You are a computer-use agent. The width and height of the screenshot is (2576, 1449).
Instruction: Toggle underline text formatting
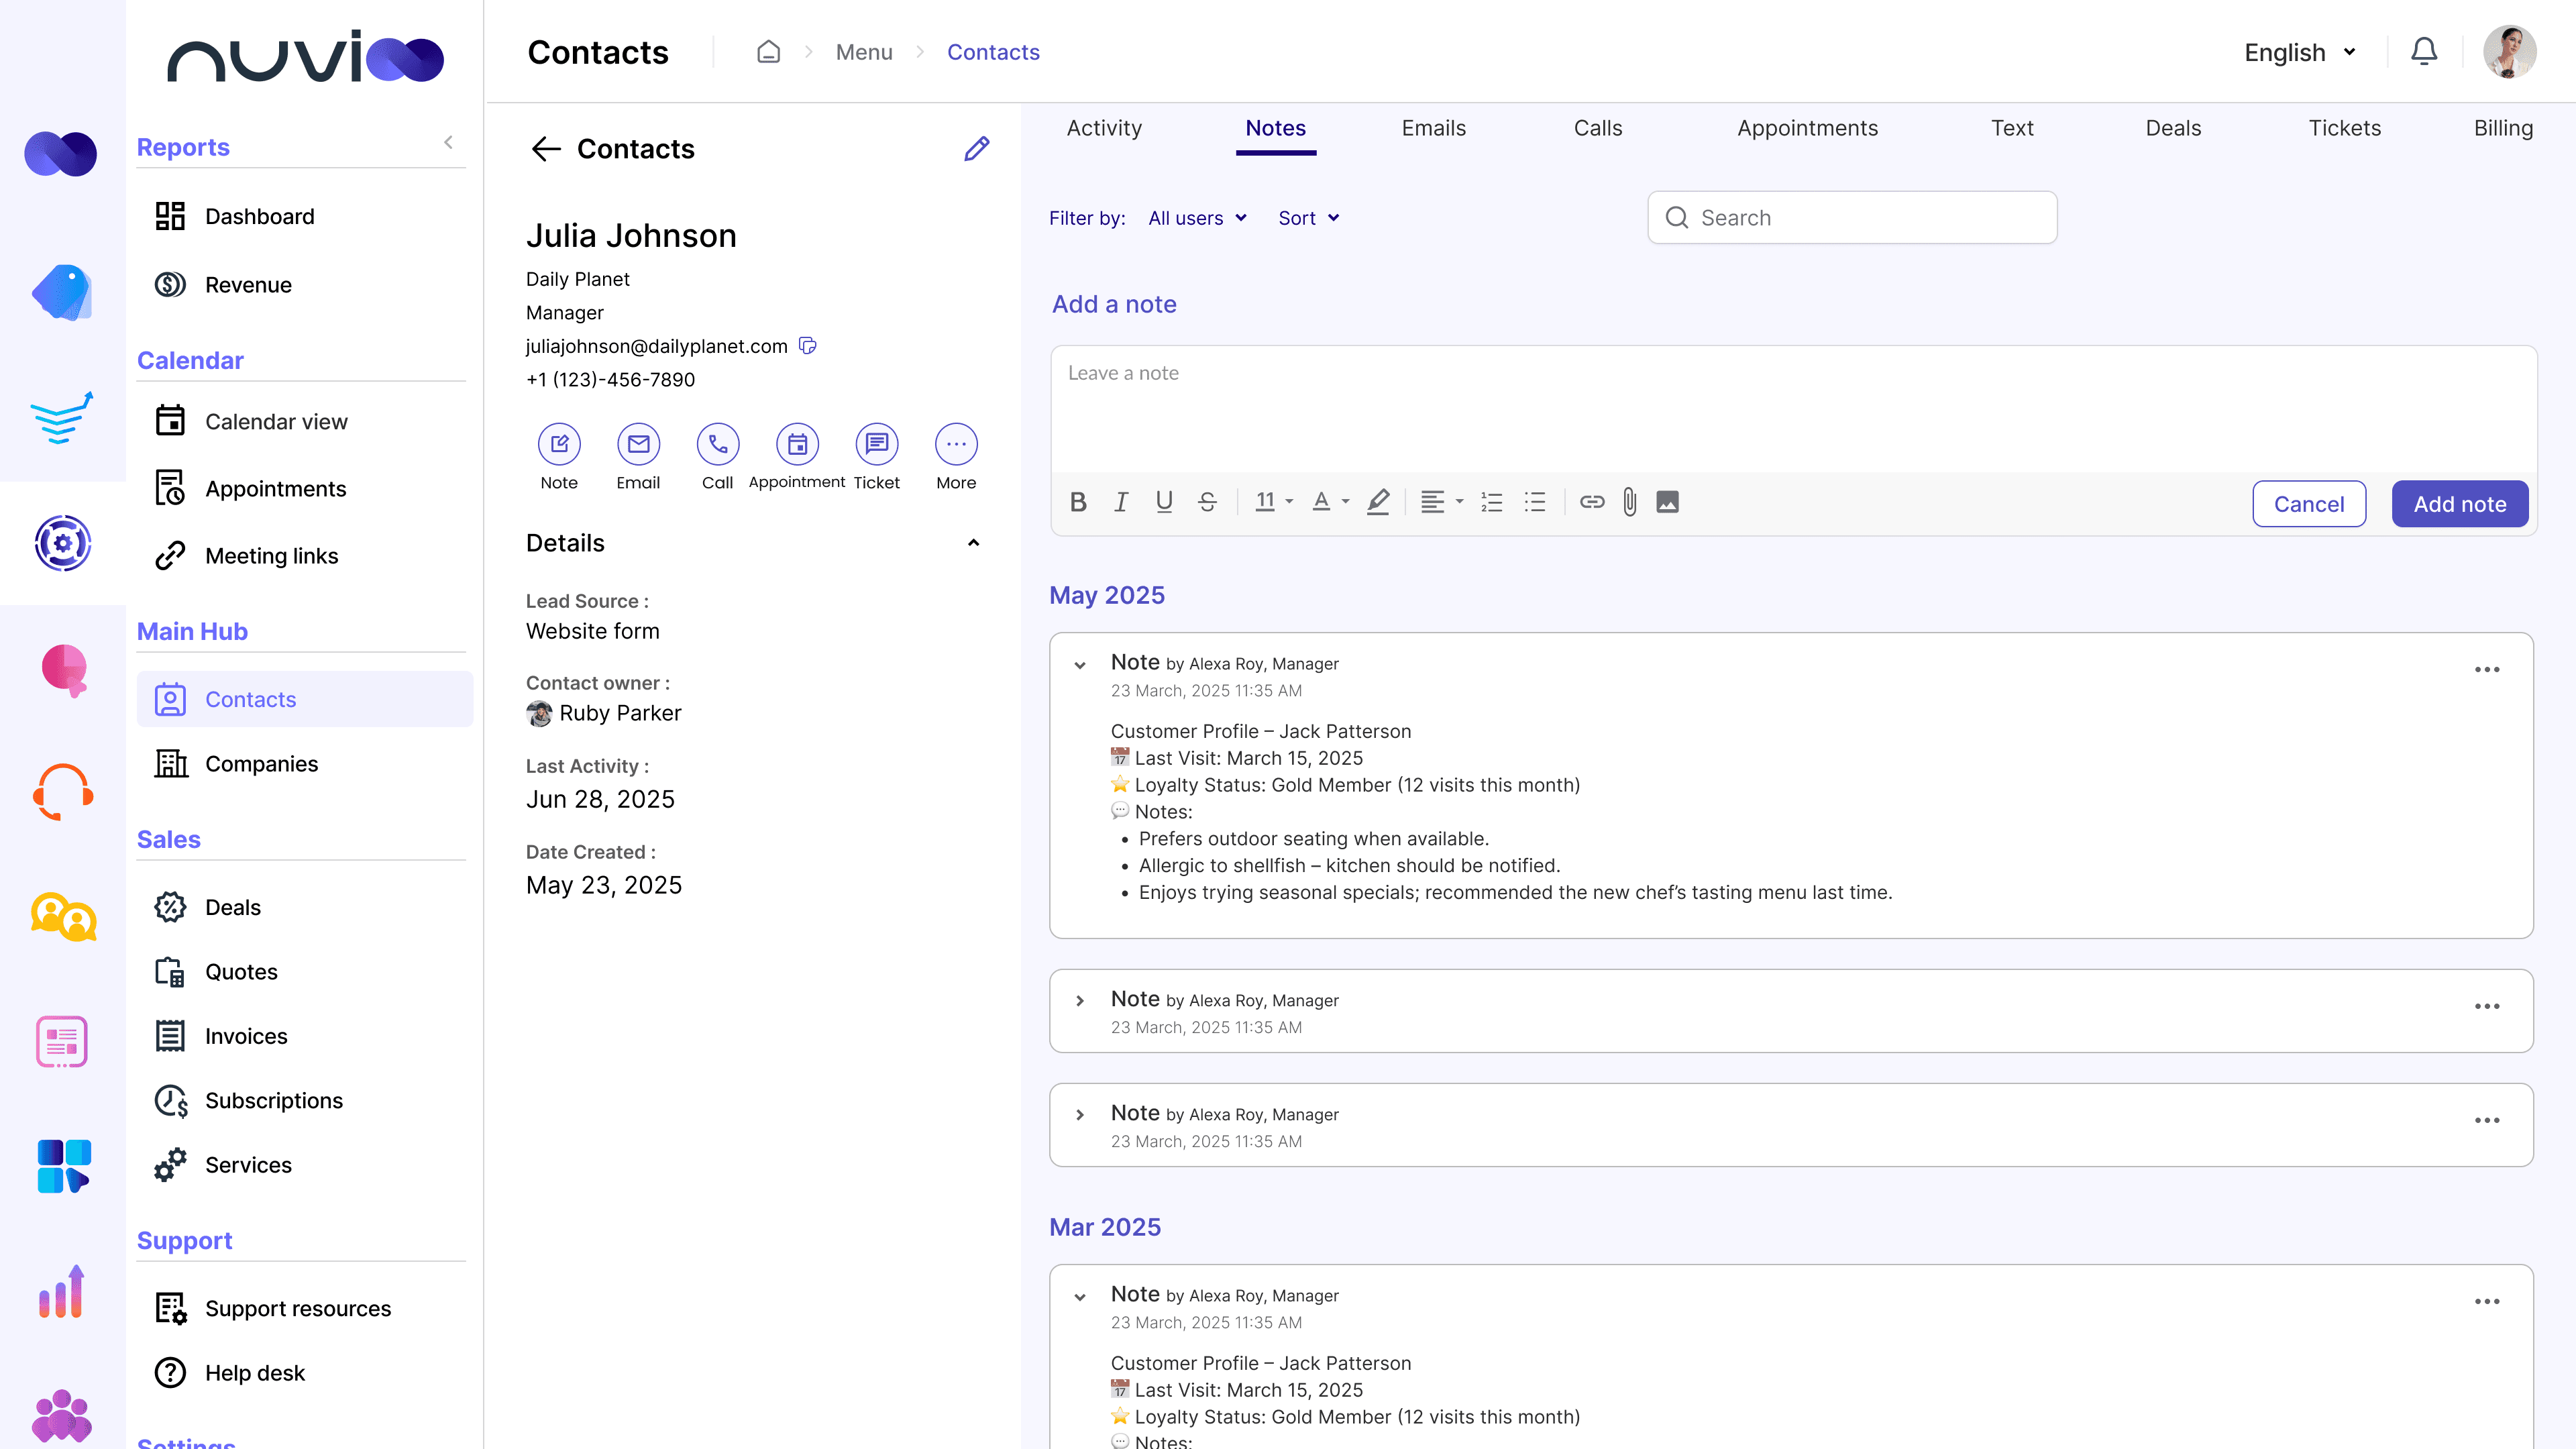(x=1163, y=502)
